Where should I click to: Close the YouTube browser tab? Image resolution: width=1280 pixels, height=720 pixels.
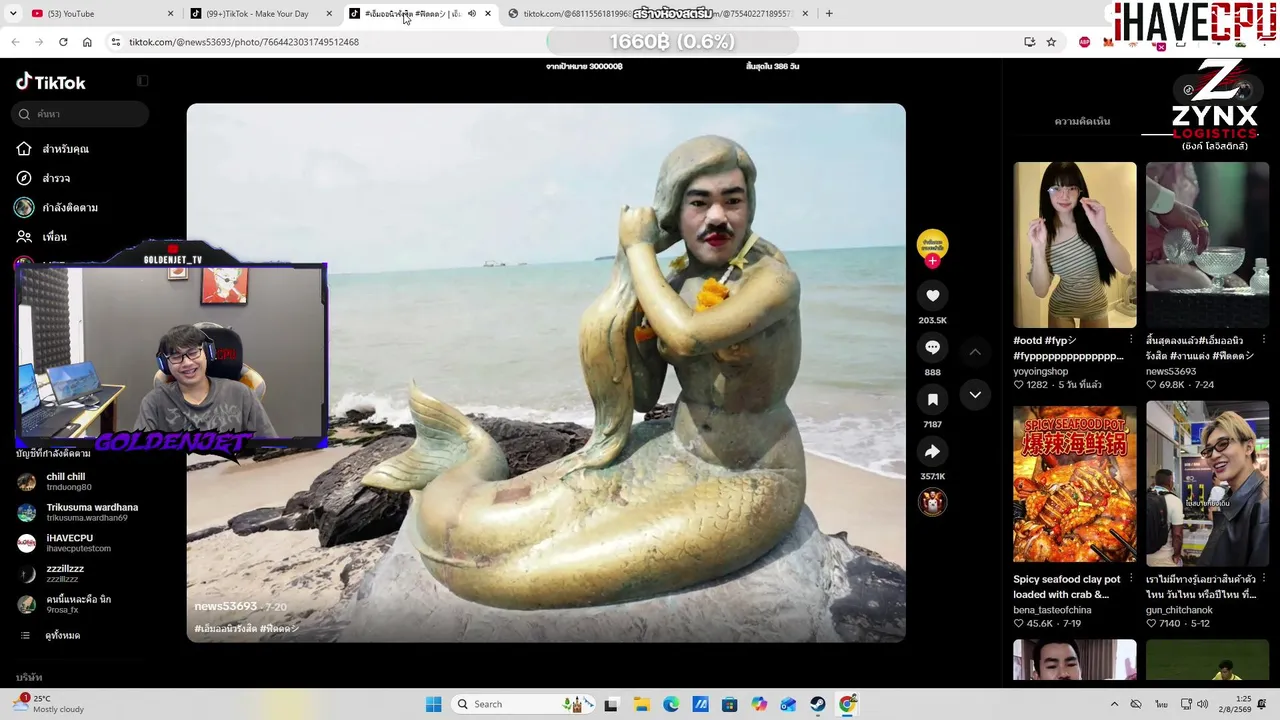click(x=170, y=14)
